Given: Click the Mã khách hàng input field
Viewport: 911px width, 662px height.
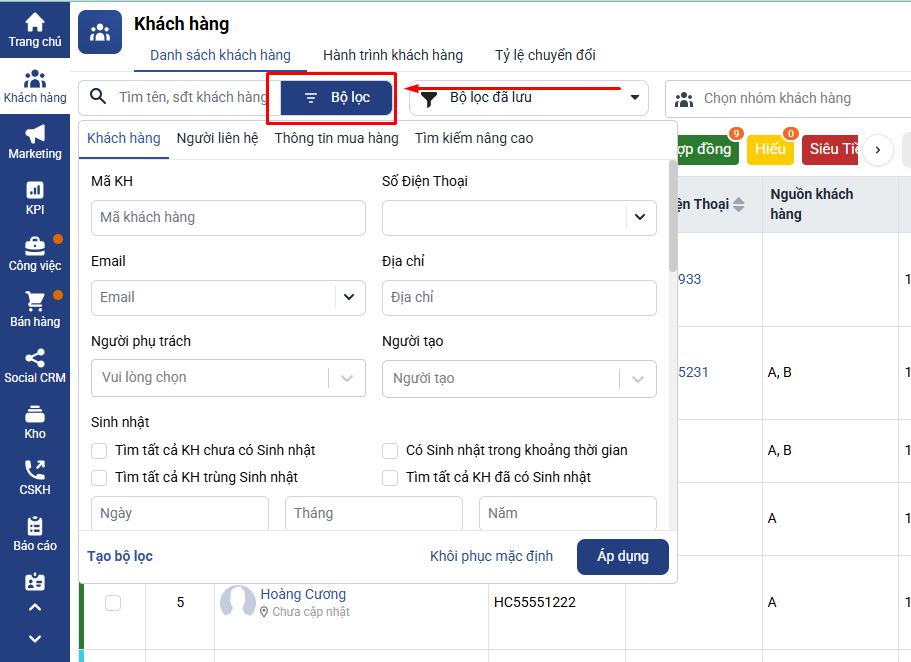Looking at the screenshot, I should 228,217.
